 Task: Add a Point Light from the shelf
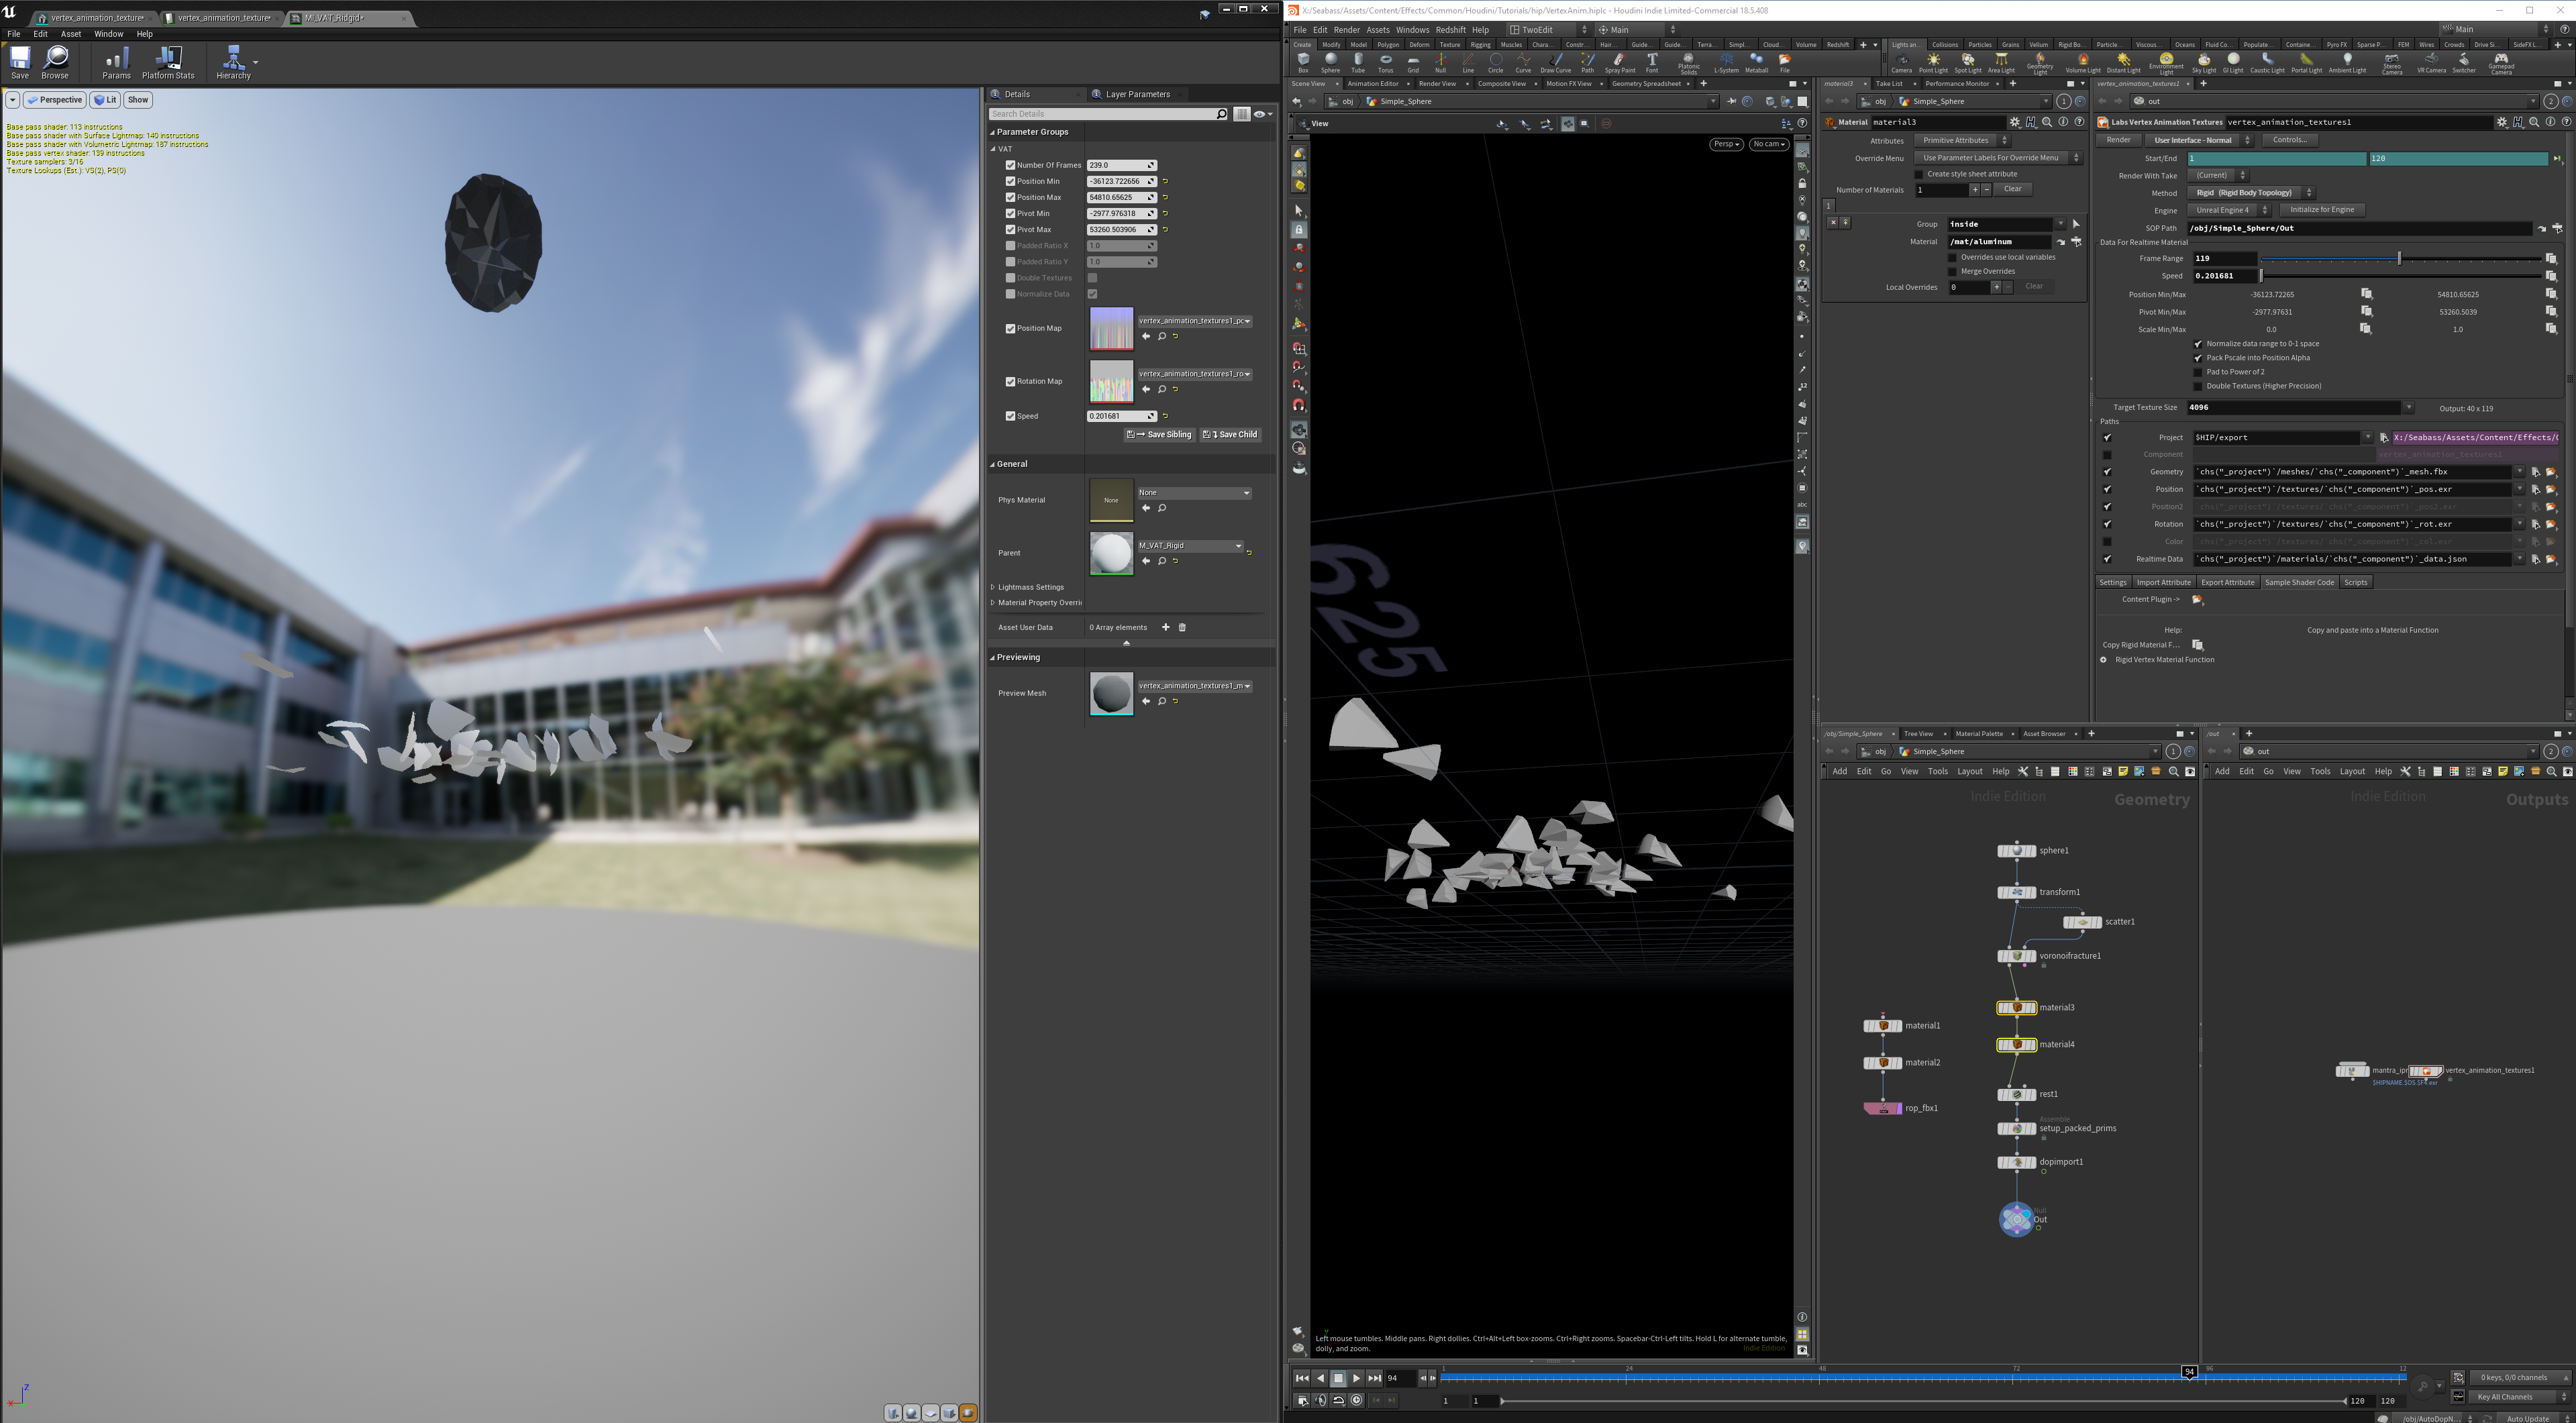(x=1933, y=63)
